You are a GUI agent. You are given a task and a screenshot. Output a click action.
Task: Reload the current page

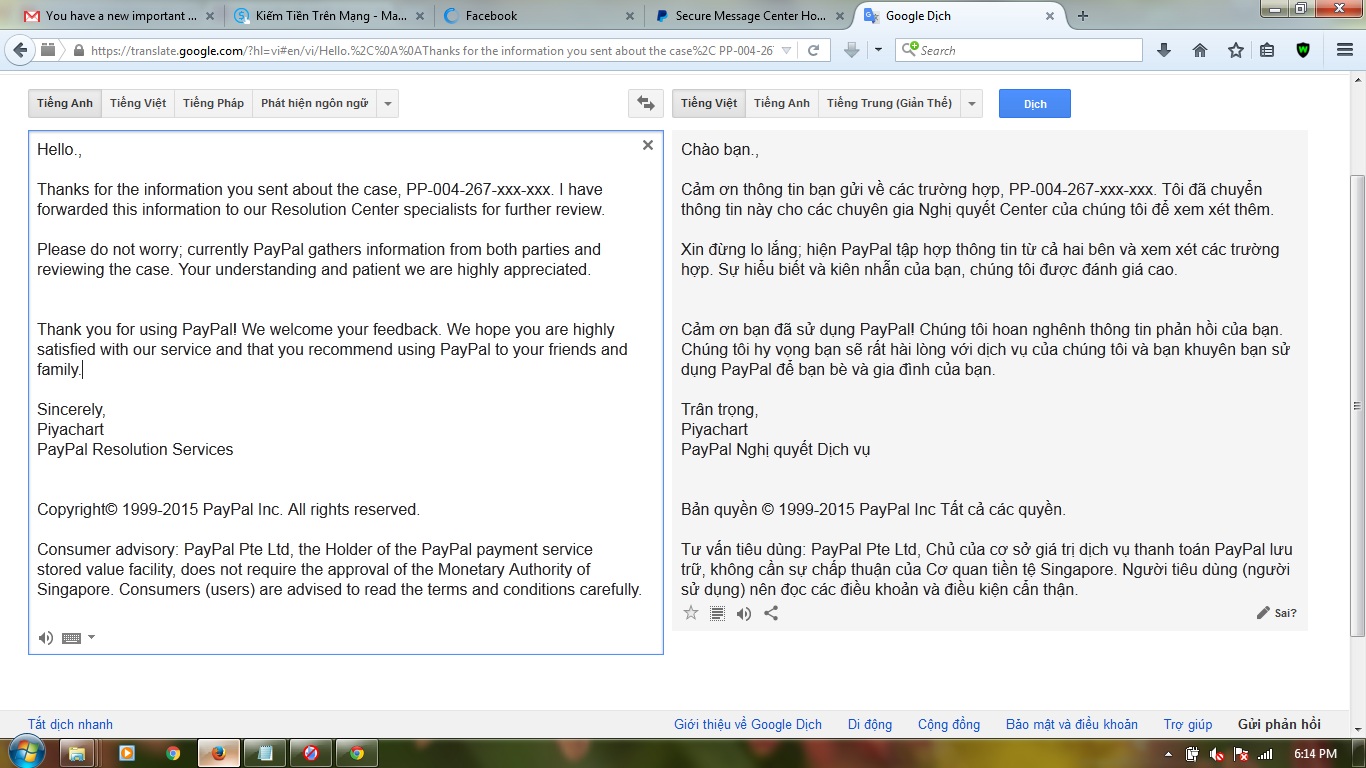[x=813, y=50]
